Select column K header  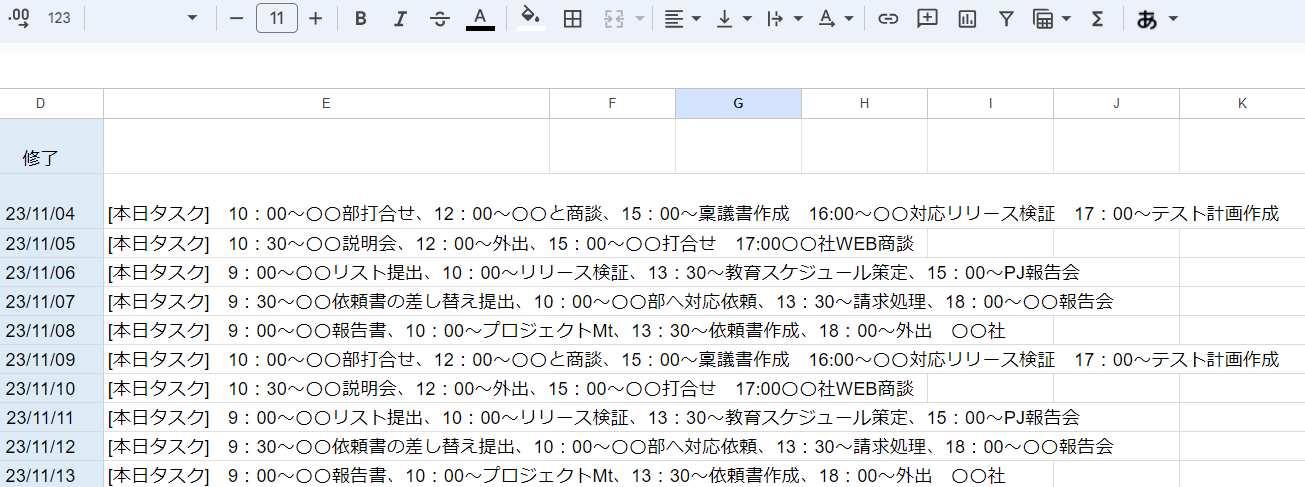(x=1242, y=103)
